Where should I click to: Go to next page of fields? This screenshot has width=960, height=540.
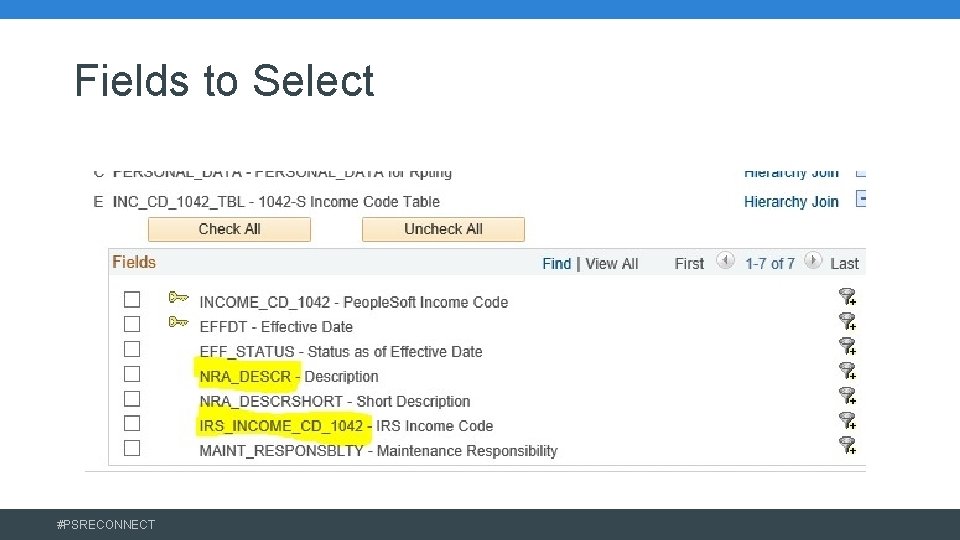(813, 261)
